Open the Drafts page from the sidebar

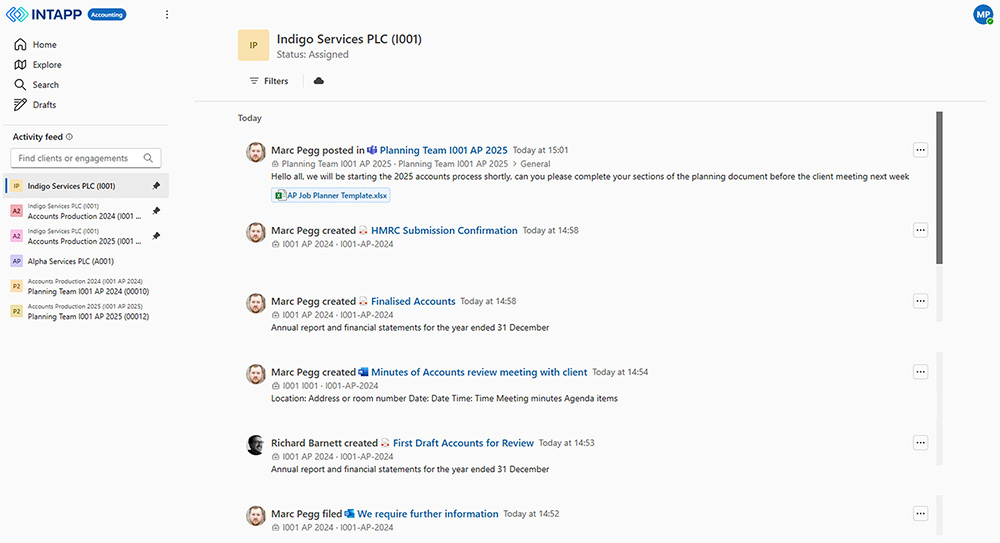click(44, 105)
